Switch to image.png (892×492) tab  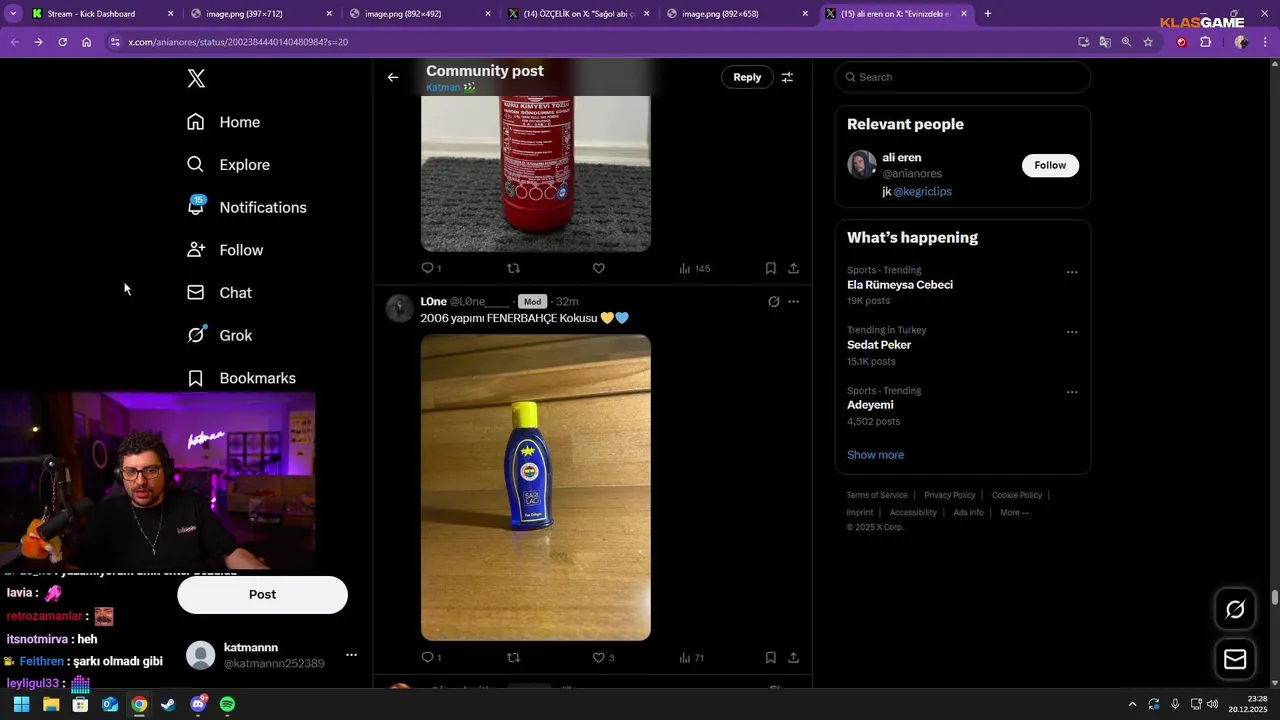point(419,14)
